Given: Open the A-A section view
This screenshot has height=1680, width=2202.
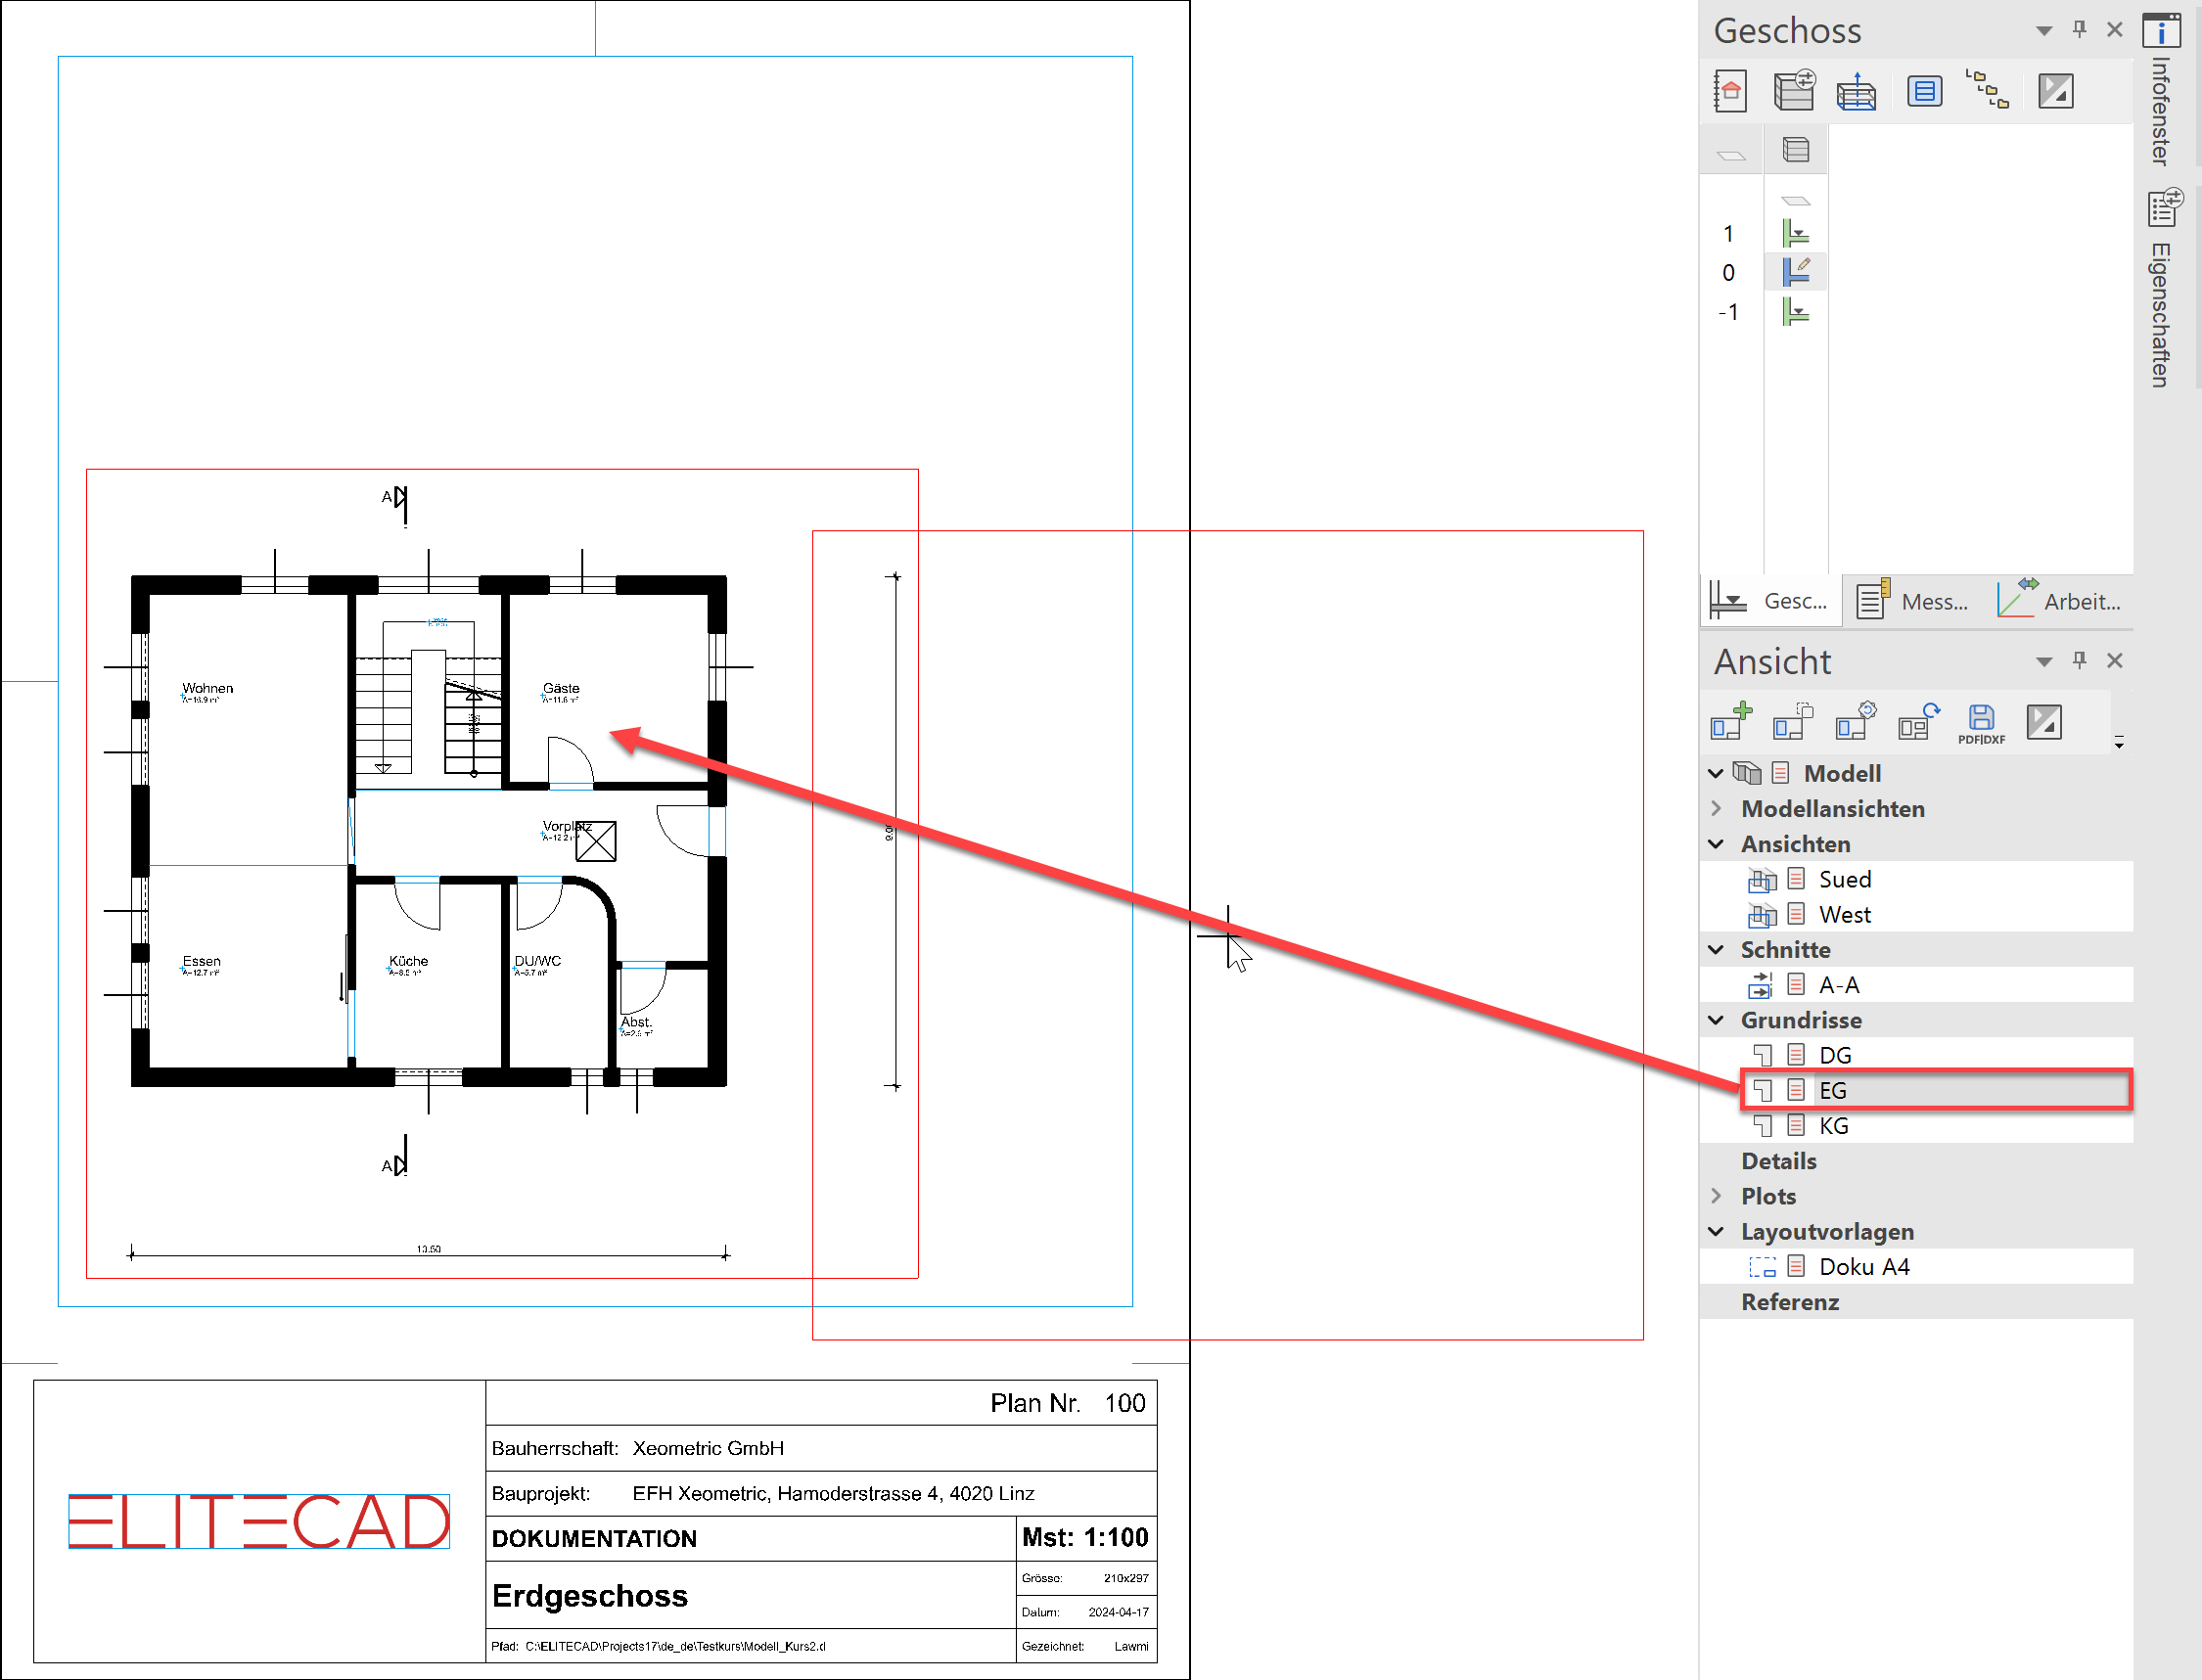Looking at the screenshot, I should 1839,984.
